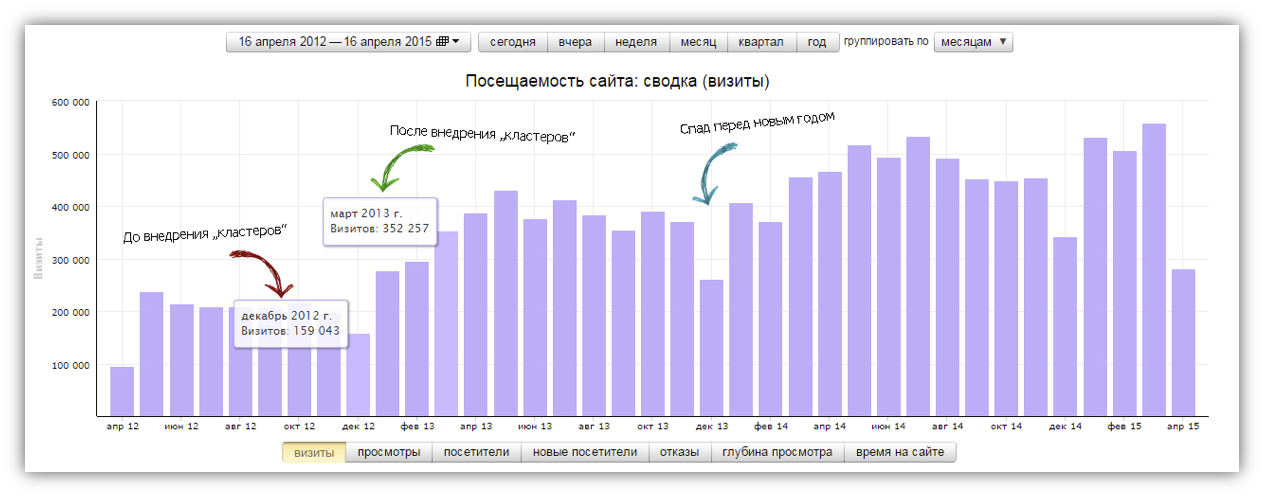Click the short bar above дек 13
Image resolution: width=1264 pixels, height=497 pixels.
712,348
